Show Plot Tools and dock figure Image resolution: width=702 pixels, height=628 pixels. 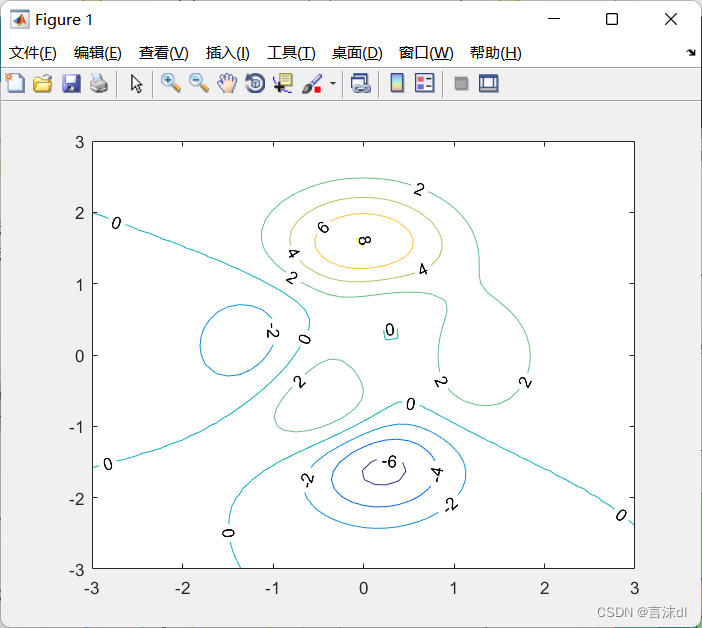click(489, 84)
